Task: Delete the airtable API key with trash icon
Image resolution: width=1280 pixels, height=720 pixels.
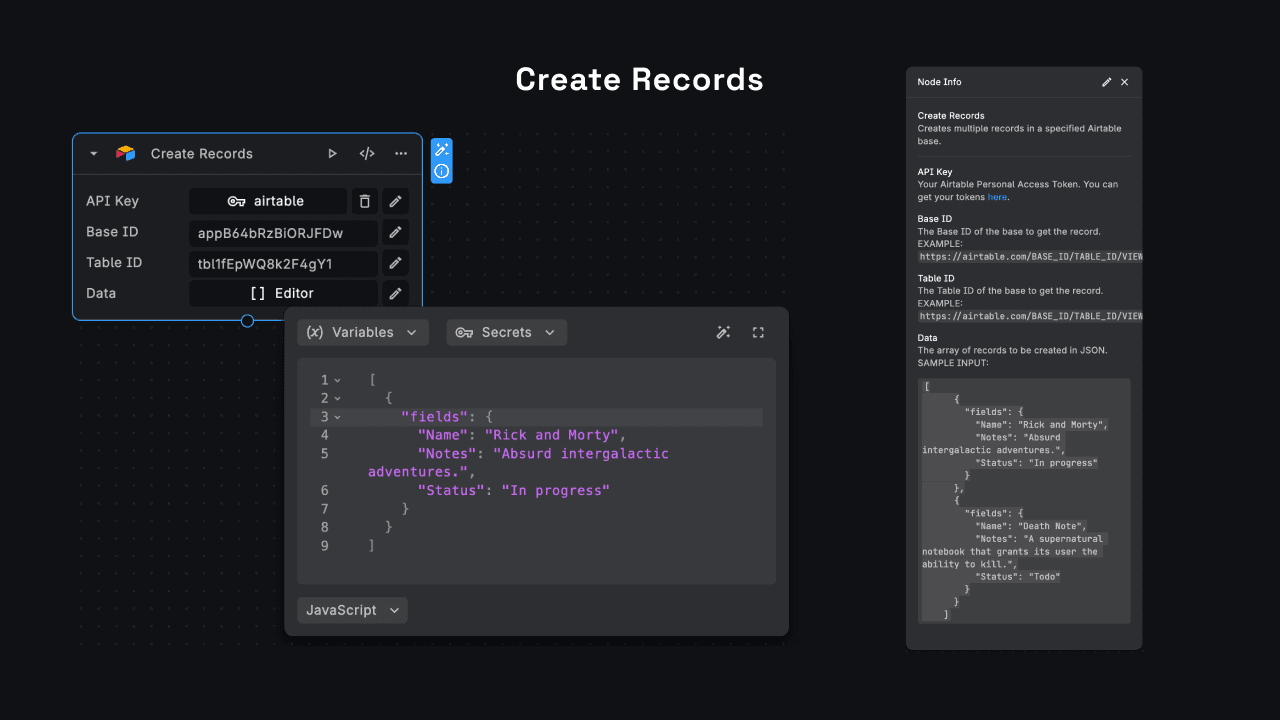Action: [x=364, y=201]
